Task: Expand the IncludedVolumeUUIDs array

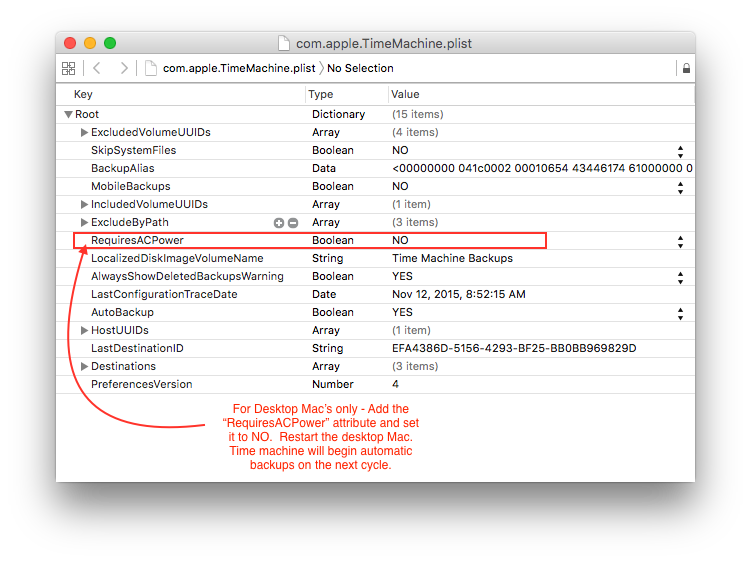Action: click(84, 205)
